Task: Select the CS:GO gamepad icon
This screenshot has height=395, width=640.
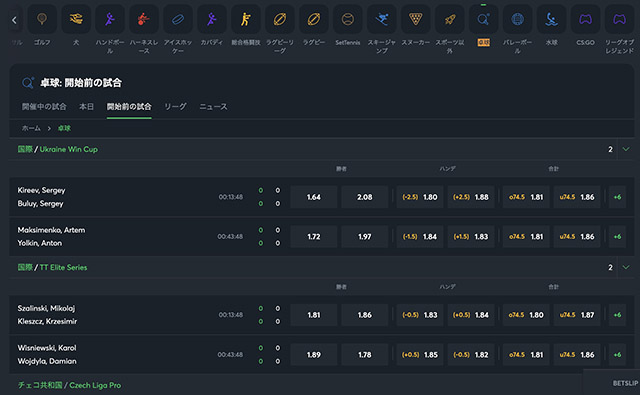Action: coord(585,19)
